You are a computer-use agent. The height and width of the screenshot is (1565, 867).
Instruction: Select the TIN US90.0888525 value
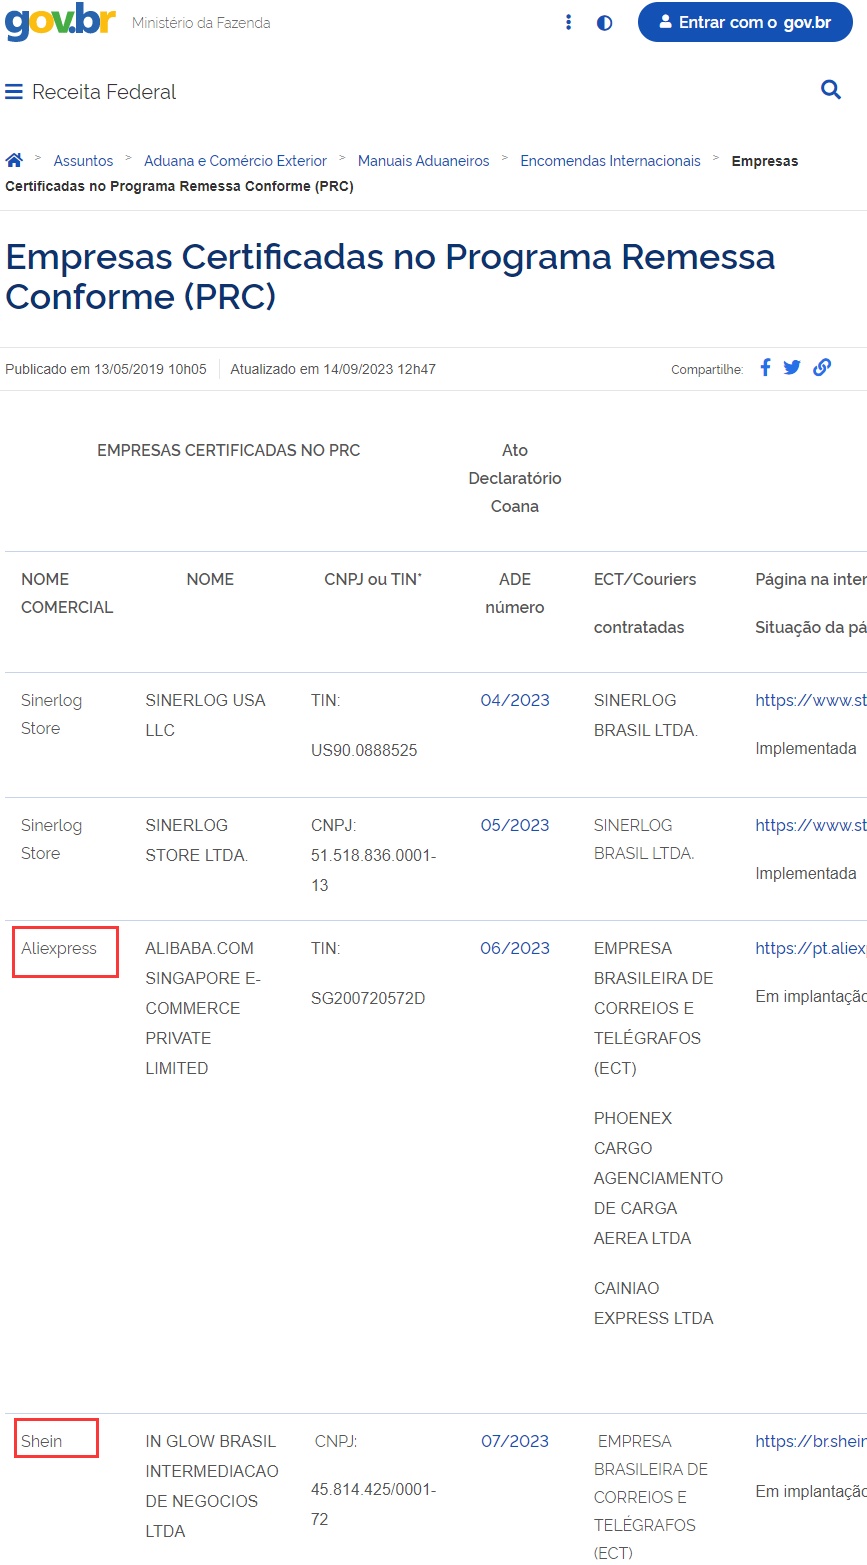(x=364, y=750)
